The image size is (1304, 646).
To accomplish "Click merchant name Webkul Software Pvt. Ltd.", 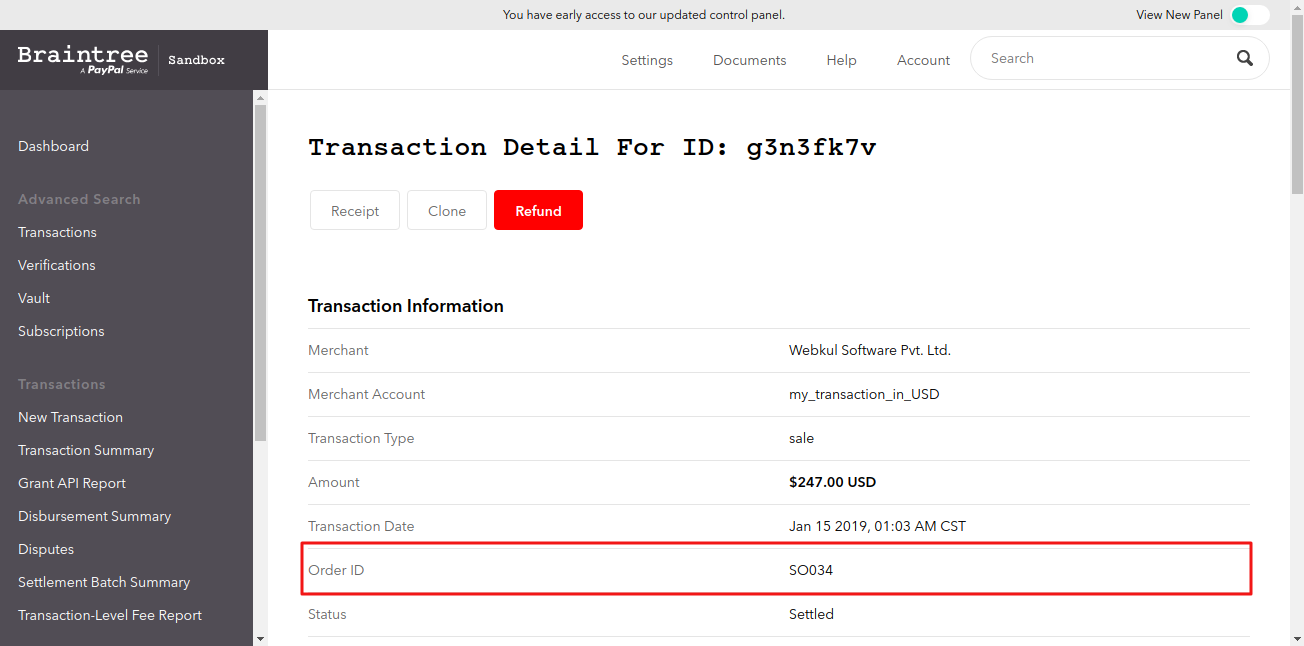I will (x=870, y=350).
